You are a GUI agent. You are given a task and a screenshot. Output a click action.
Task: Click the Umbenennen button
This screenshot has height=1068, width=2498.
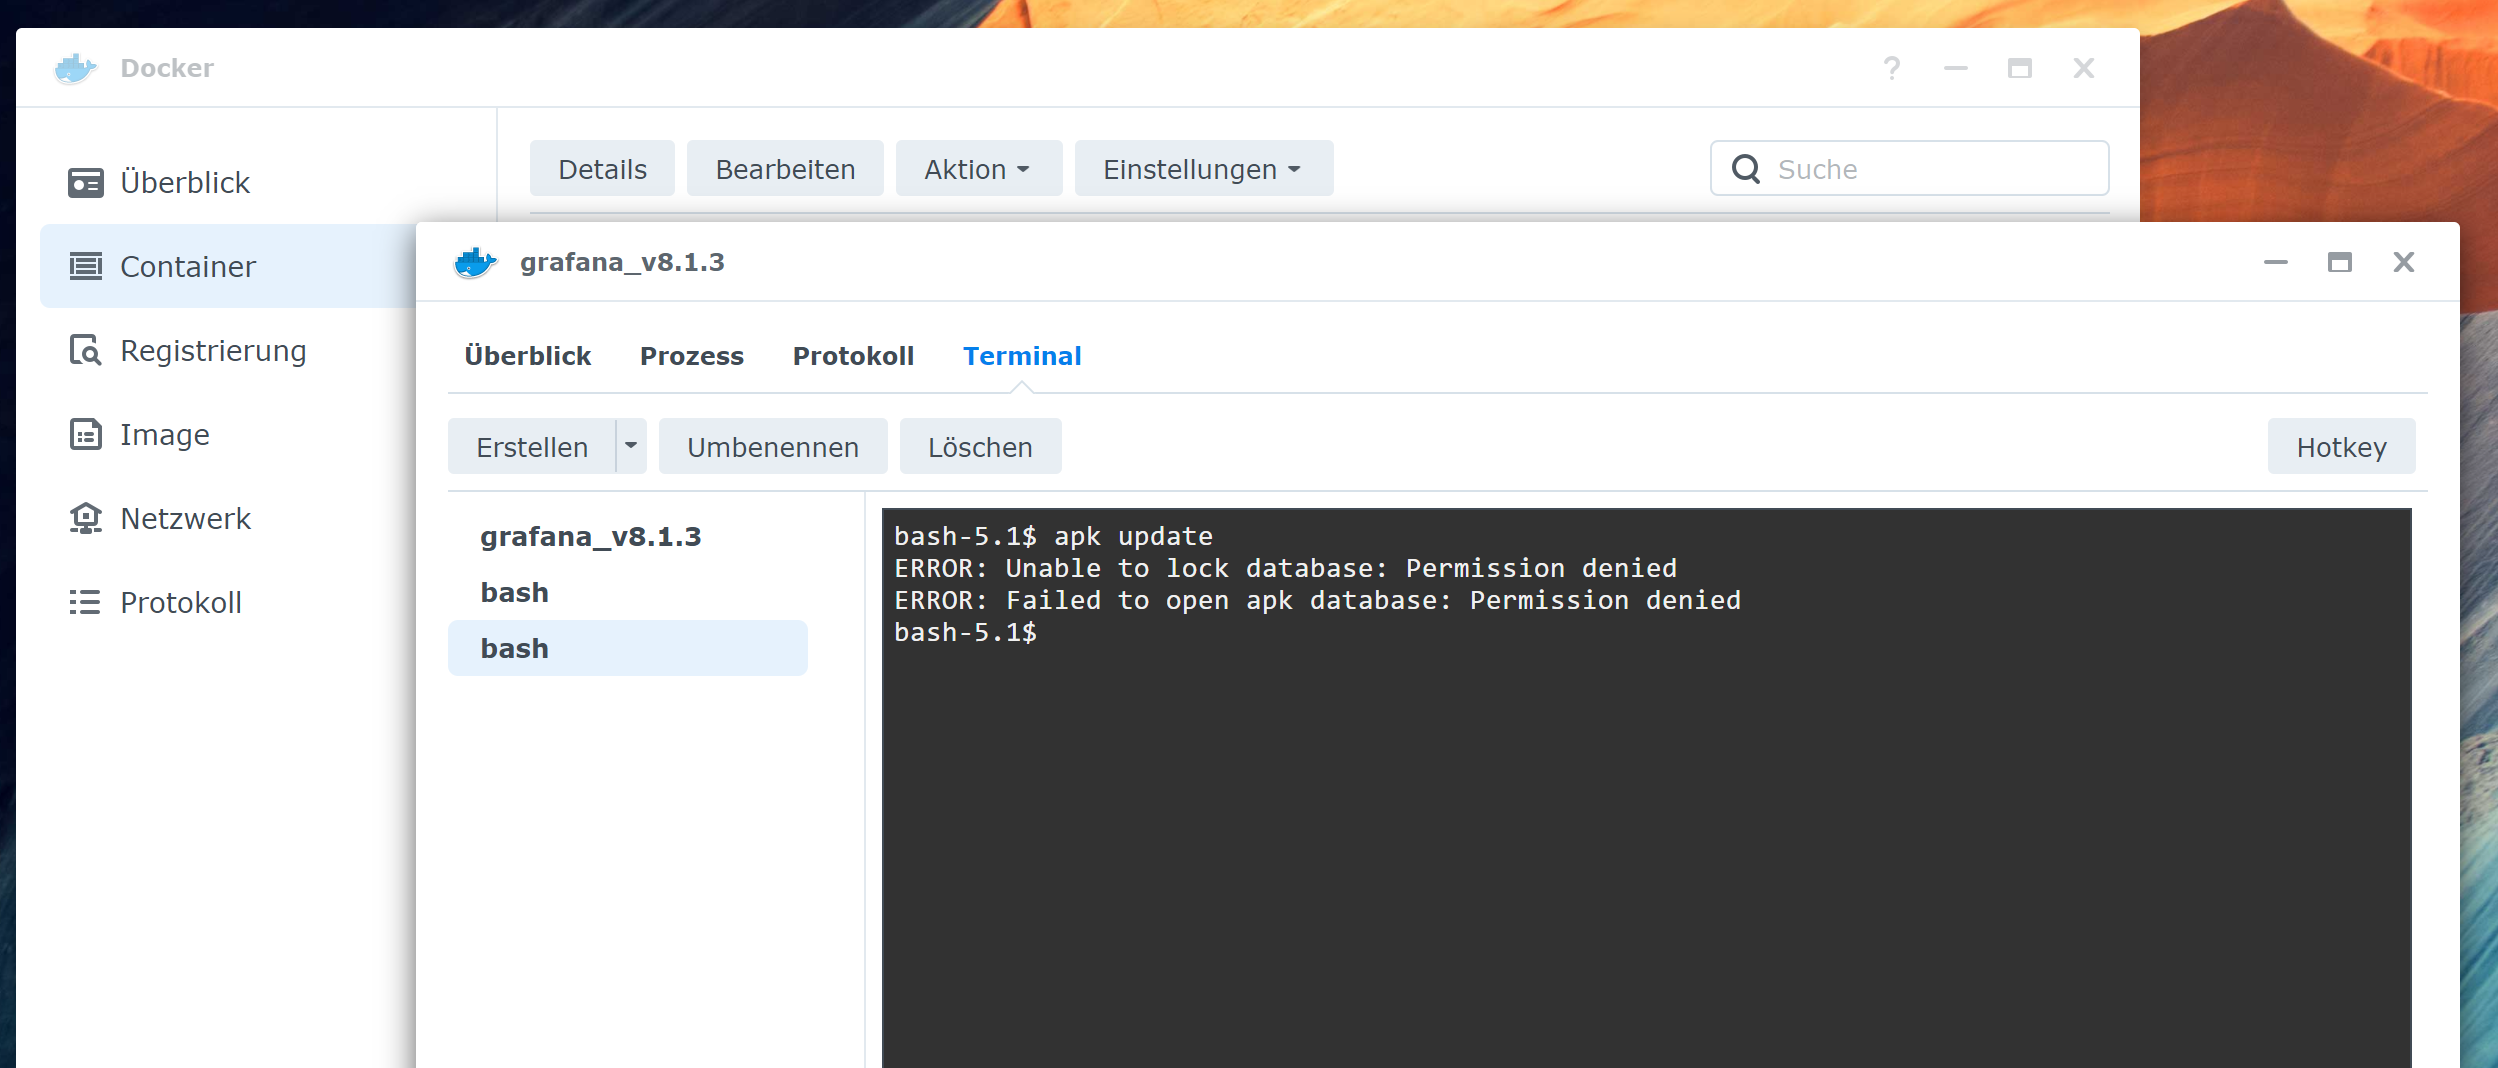click(773, 446)
